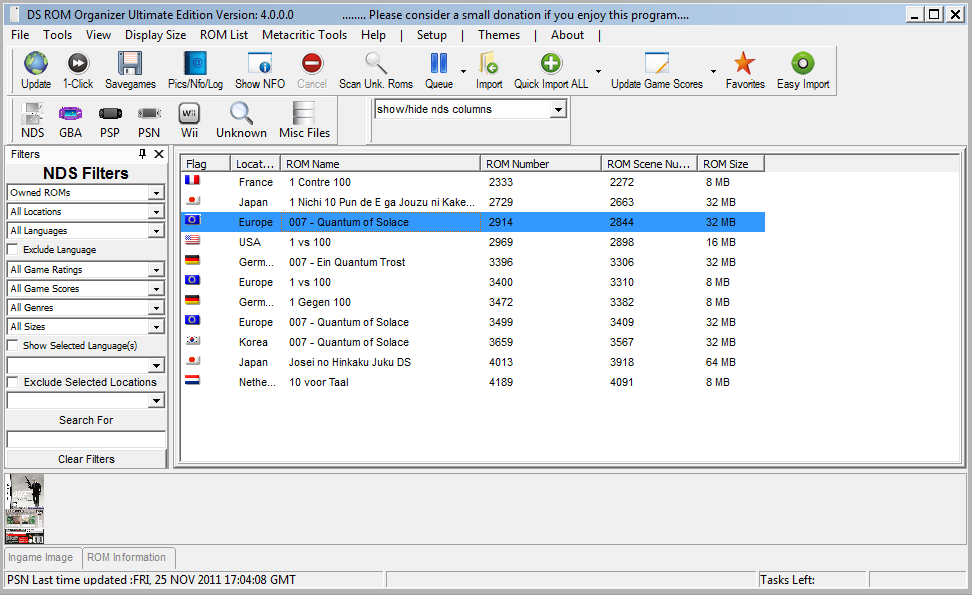
Task: Sort by the ROM Name column header
Action: [380, 164]
